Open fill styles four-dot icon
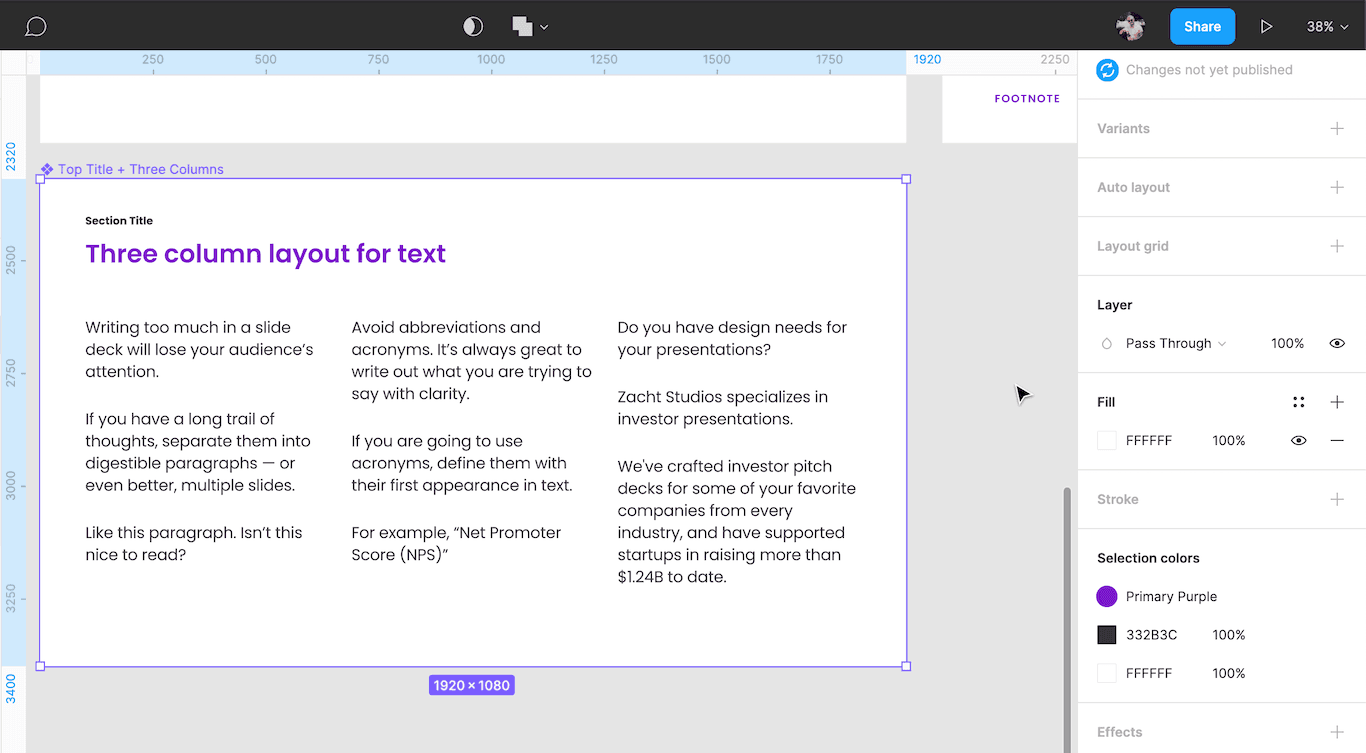Image resolution: width=1366 pixels, height=753 pixels. pos(1298,402)
